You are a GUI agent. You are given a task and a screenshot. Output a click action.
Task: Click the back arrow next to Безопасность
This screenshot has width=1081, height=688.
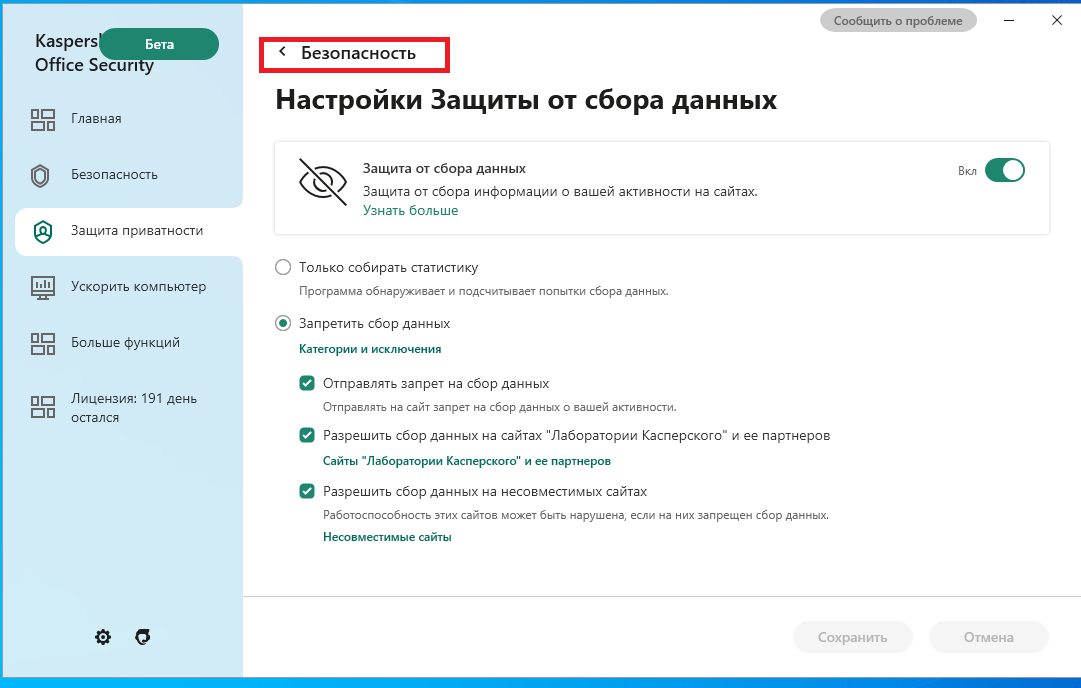282,52
